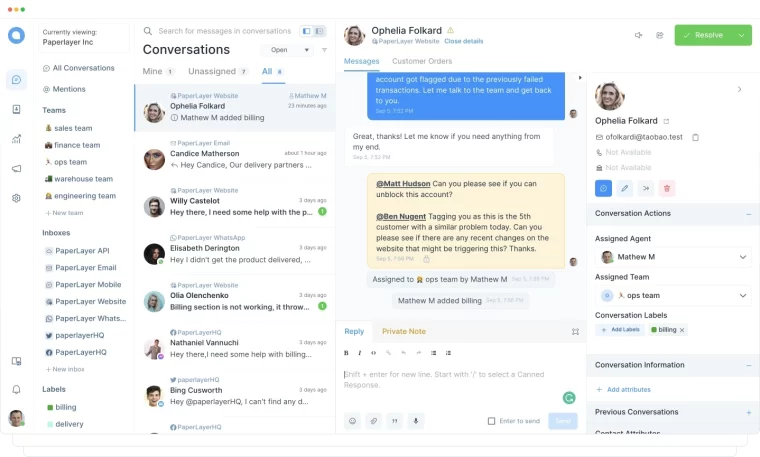Image resolution: width=760 pixels, height=457 pixels.
Task: Remove the billing label from conversation
Action: (x=682, y=330)
